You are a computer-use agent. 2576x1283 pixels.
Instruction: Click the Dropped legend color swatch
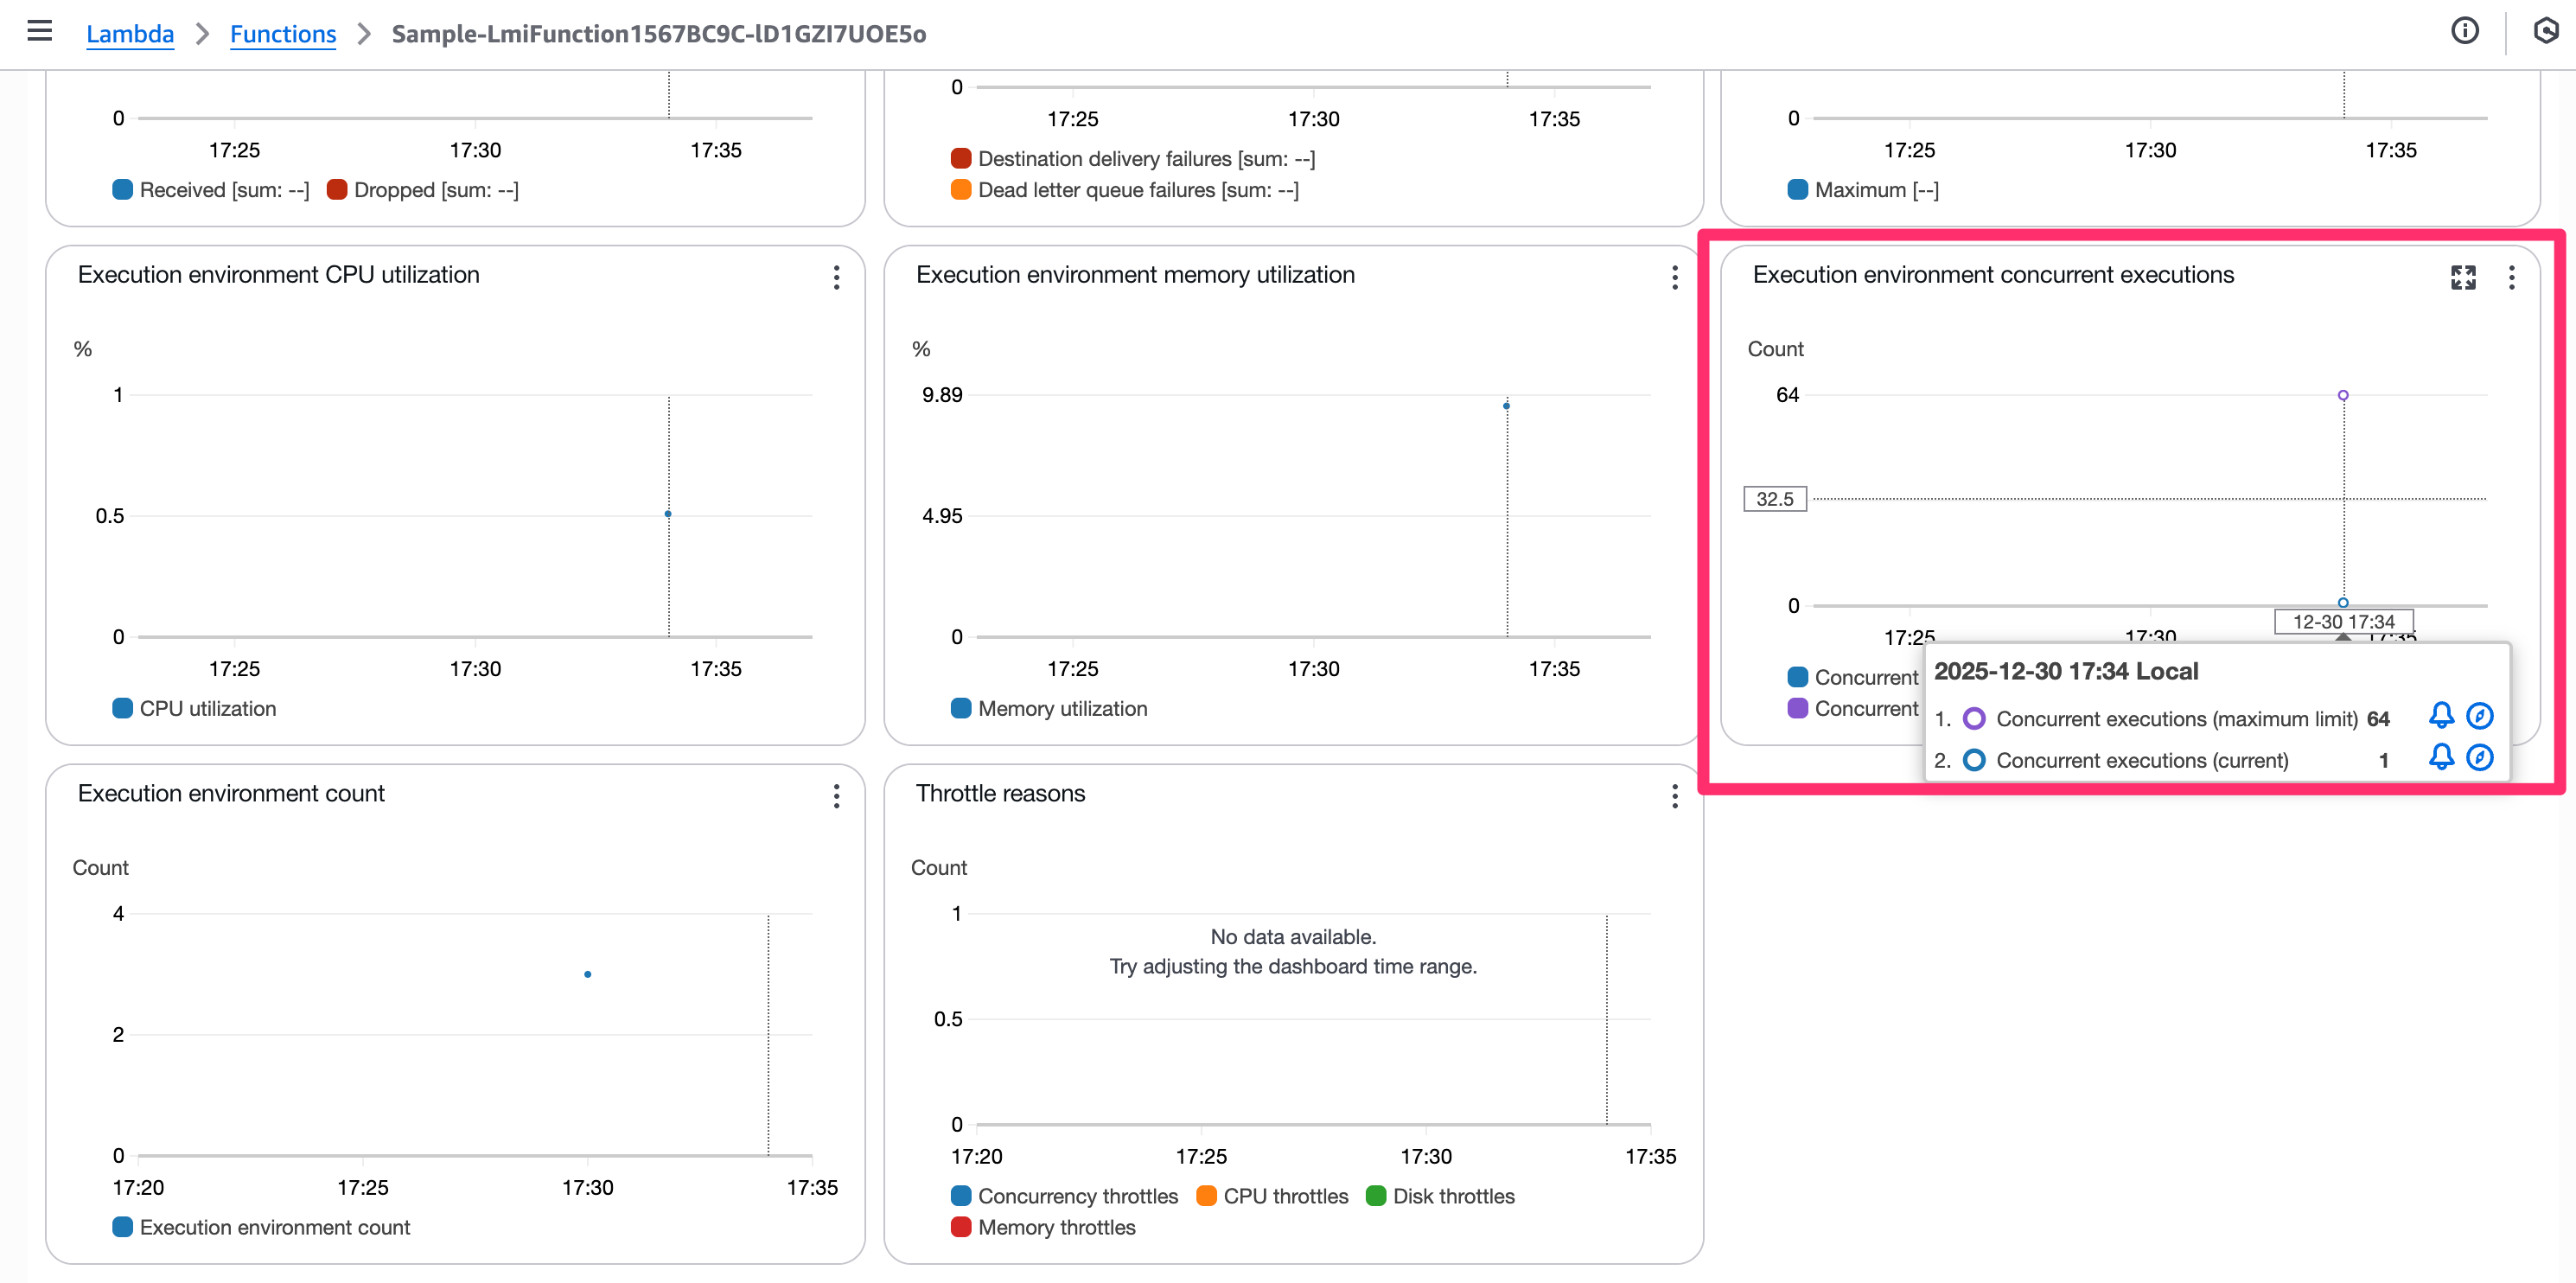click(x=337, y=189)
